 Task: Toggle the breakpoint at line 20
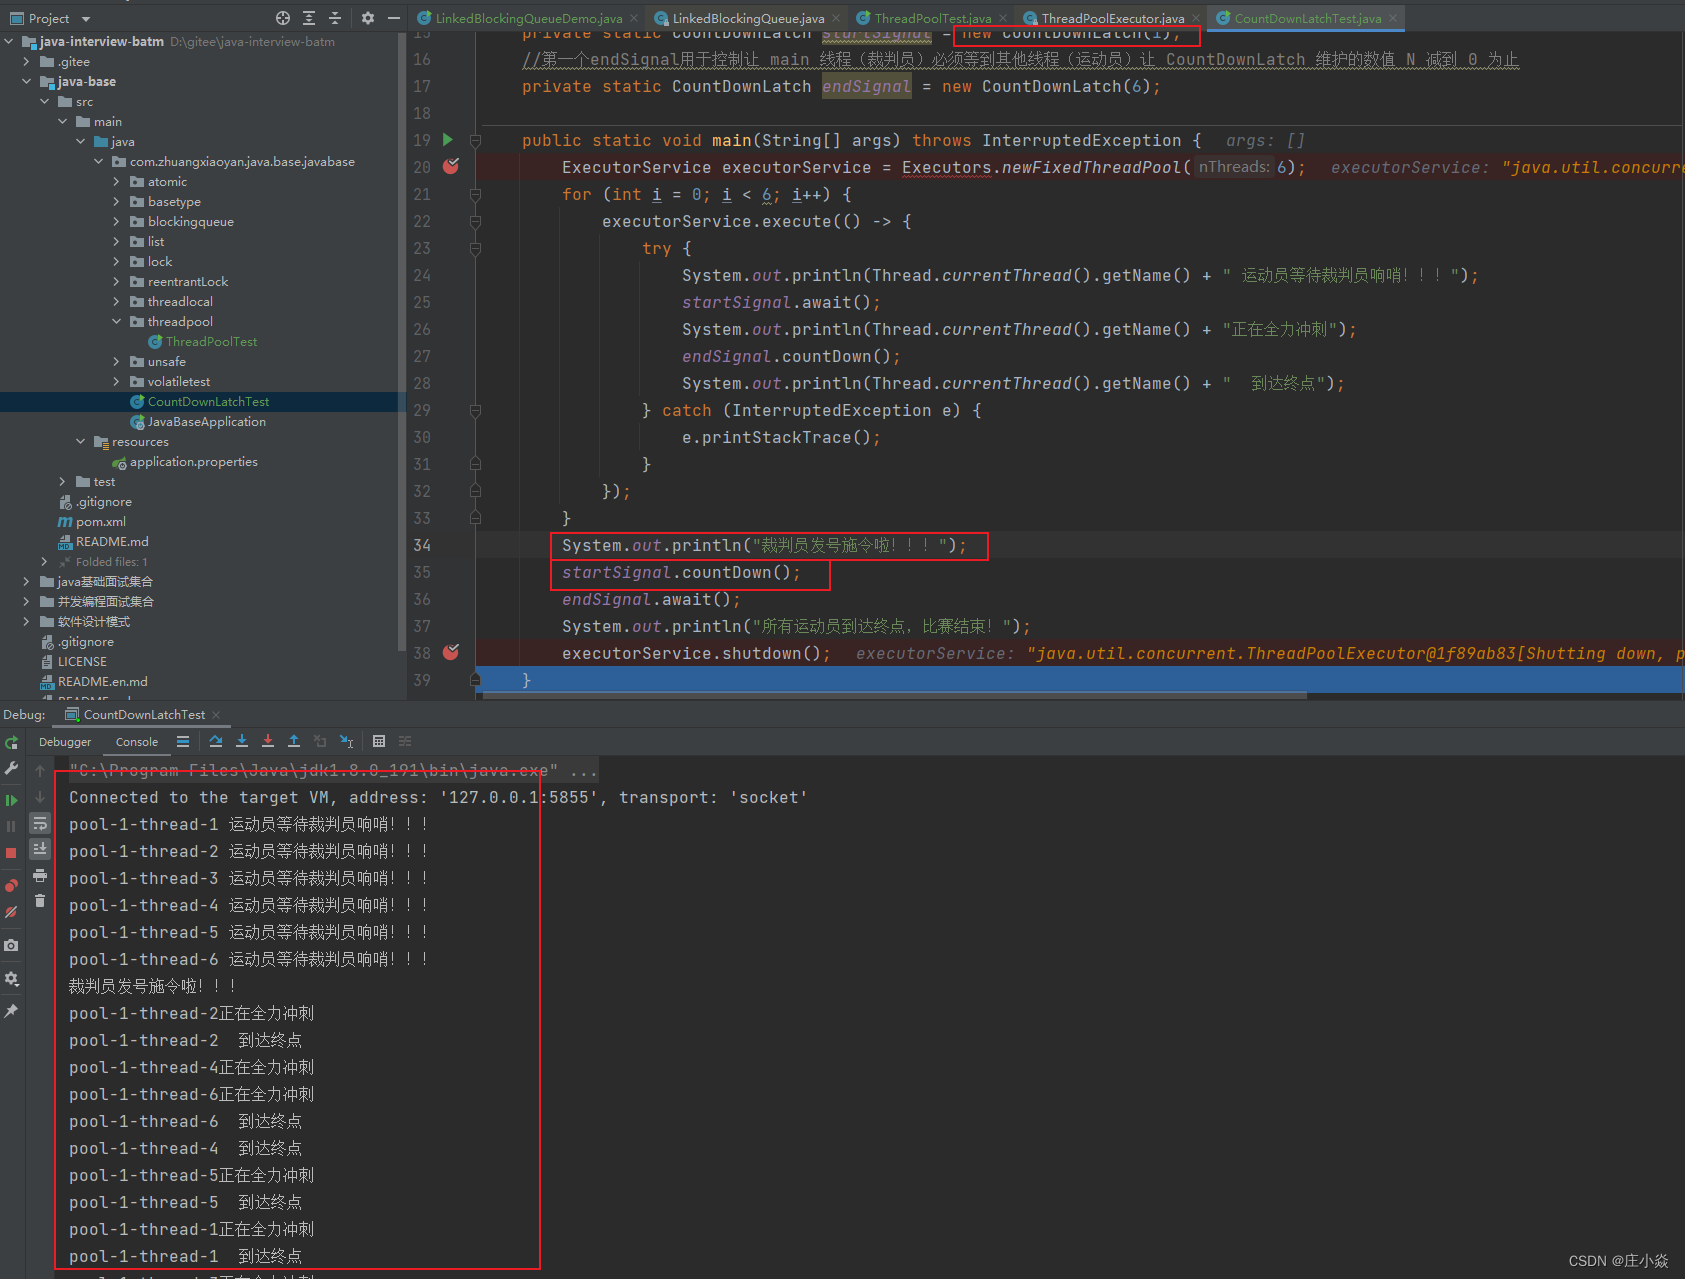click(451, 166)
